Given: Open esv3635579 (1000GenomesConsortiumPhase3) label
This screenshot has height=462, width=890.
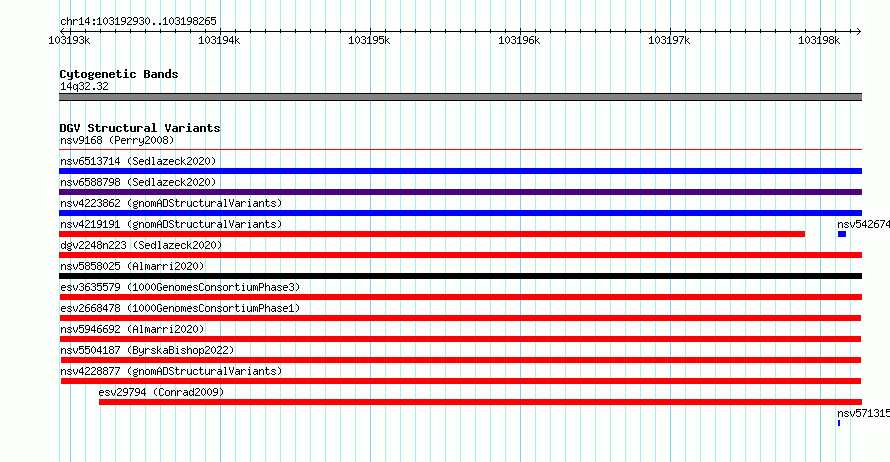Looking at the screenshot, I should pos(180,287).
